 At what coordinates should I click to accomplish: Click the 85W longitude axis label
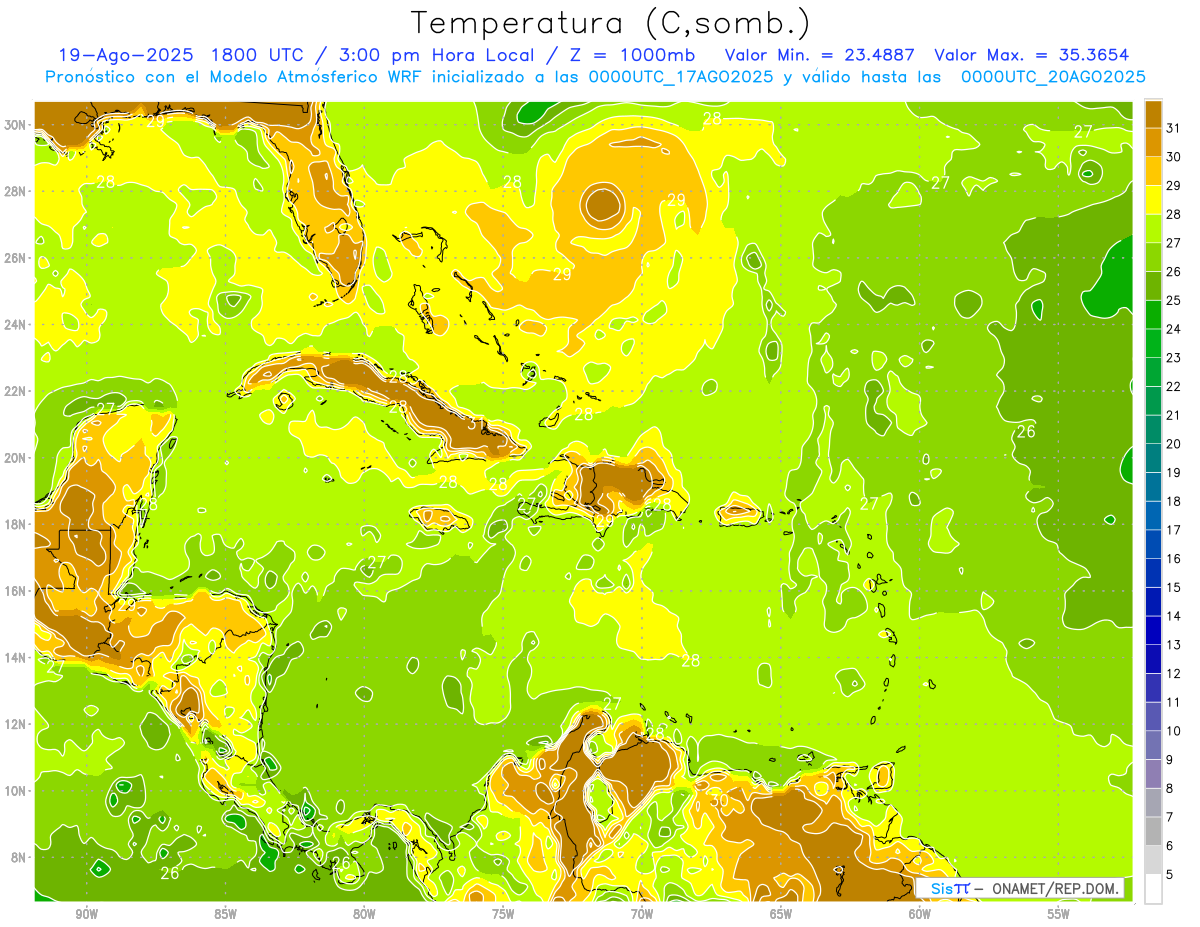(x=225, y=914)
